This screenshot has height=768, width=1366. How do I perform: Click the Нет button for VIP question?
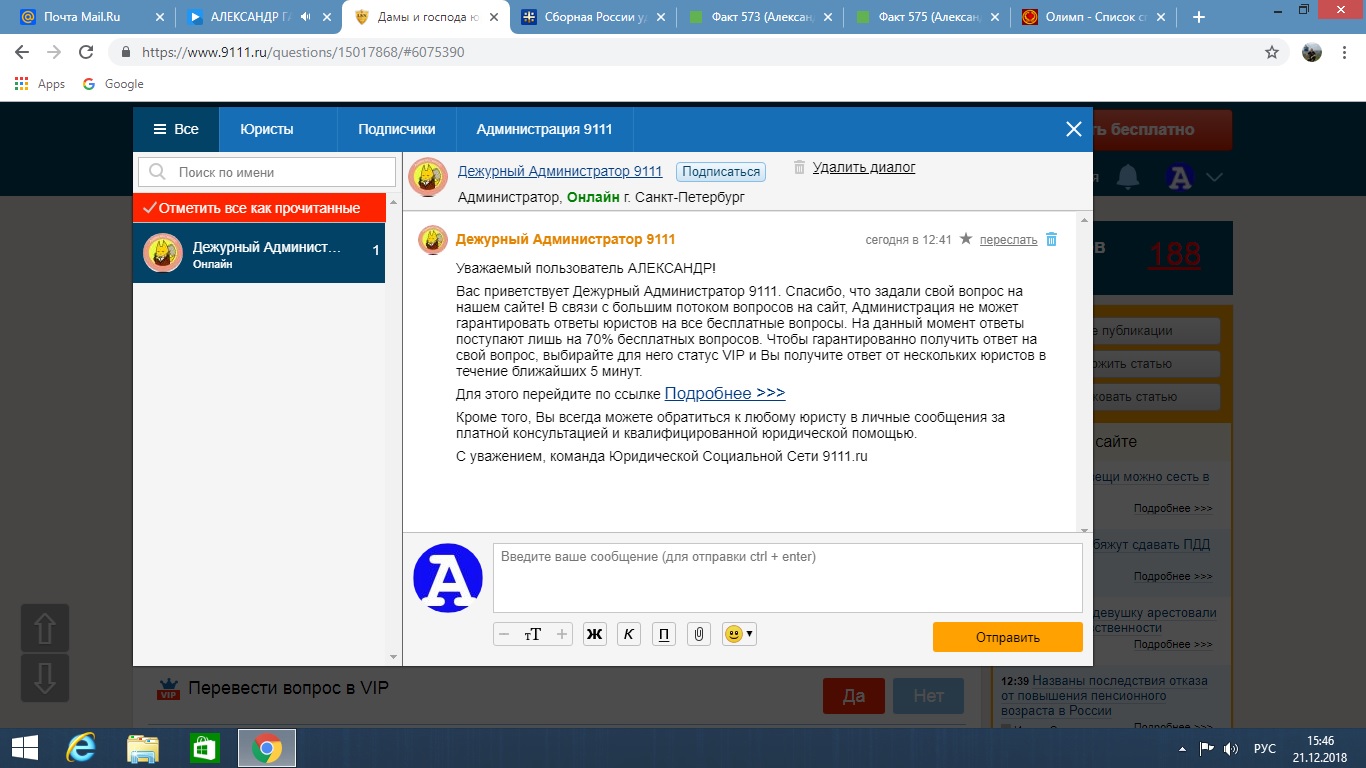click(929, 695)
